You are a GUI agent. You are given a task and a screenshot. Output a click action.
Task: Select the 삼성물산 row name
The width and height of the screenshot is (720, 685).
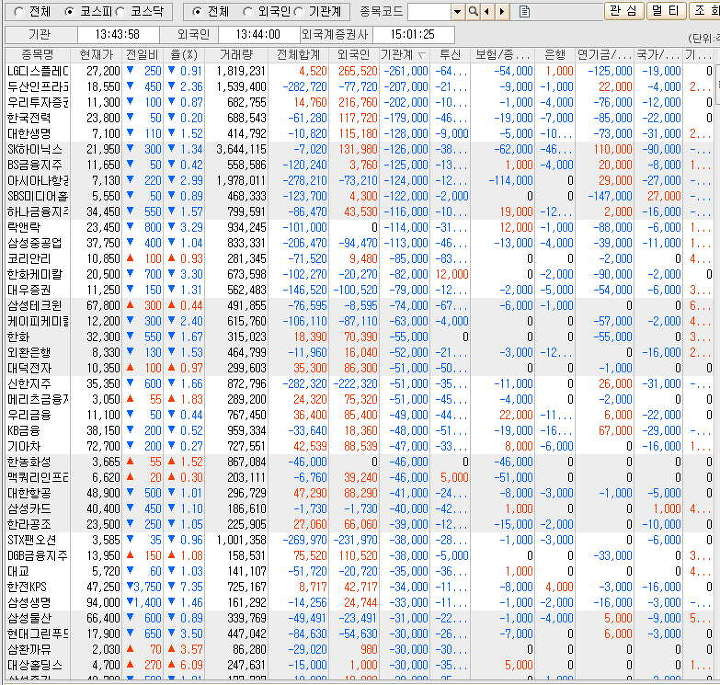click(29, 618)
